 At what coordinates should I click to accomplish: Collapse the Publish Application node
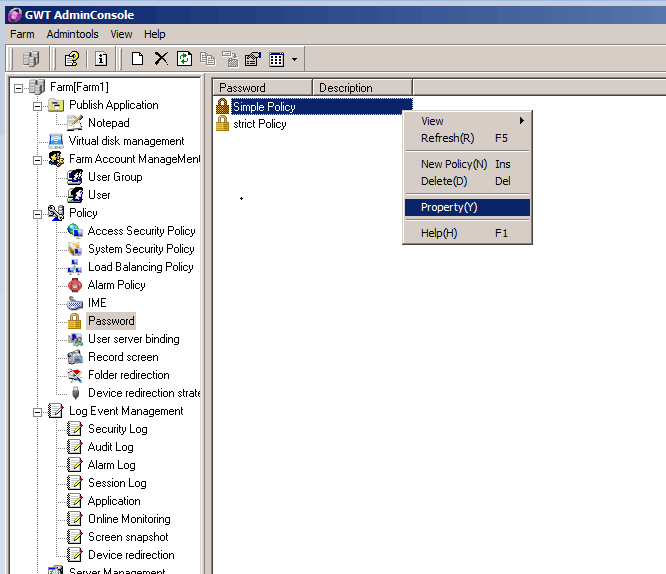click(x=37, y=105)
